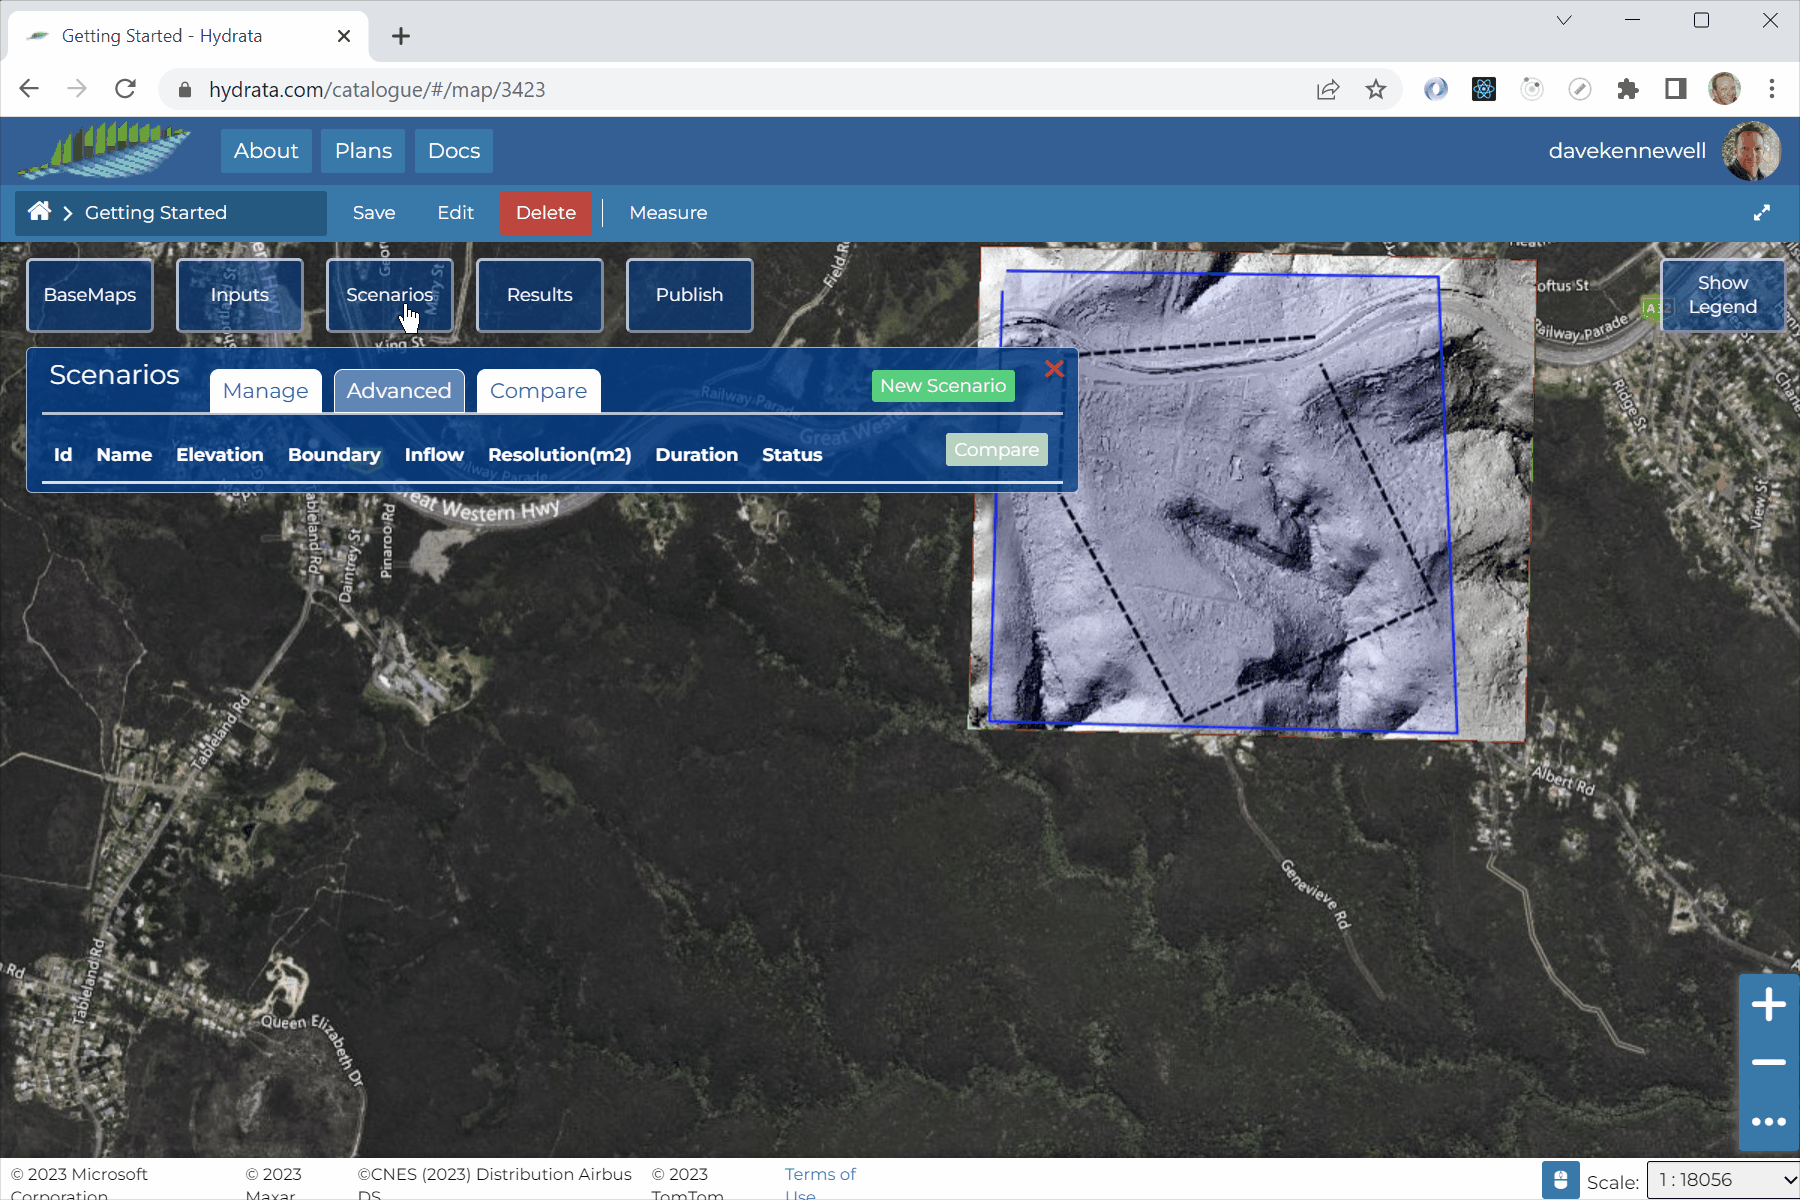Zoom in the map with plus button
1800x1200 pixels.
pos(1768,1004)
